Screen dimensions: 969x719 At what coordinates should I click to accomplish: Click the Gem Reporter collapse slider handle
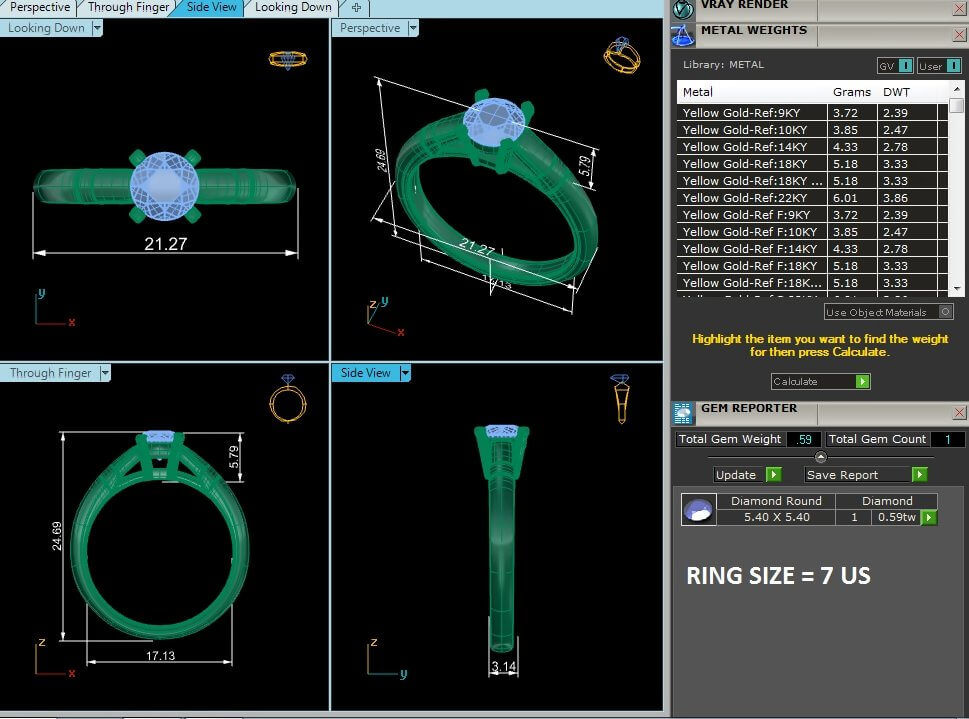pyautogui.click(x=820, y=457)
